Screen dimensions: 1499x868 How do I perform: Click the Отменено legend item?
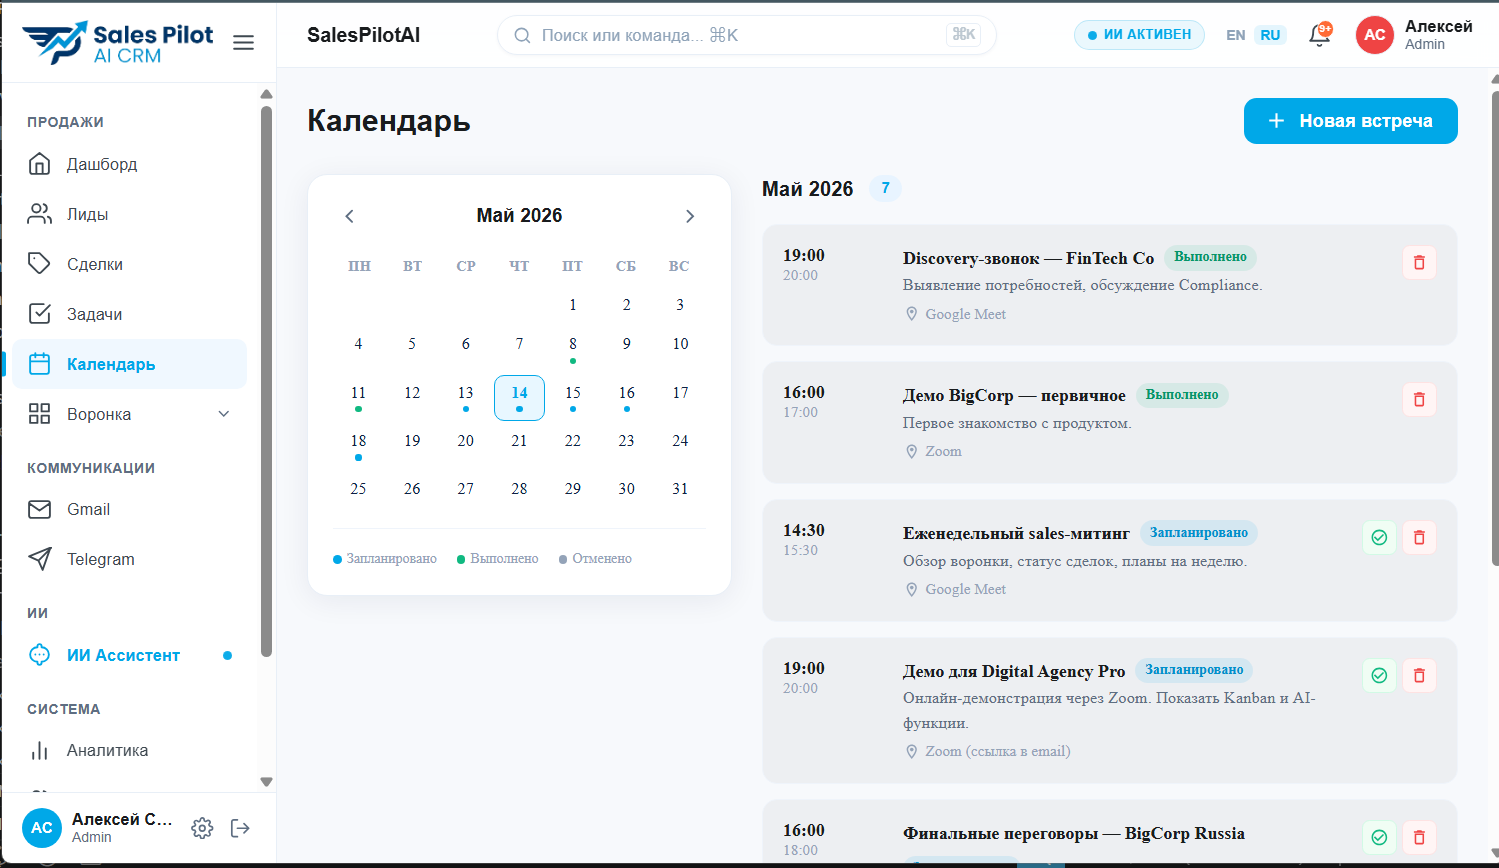pyautogui.click(x=596, y=559)
